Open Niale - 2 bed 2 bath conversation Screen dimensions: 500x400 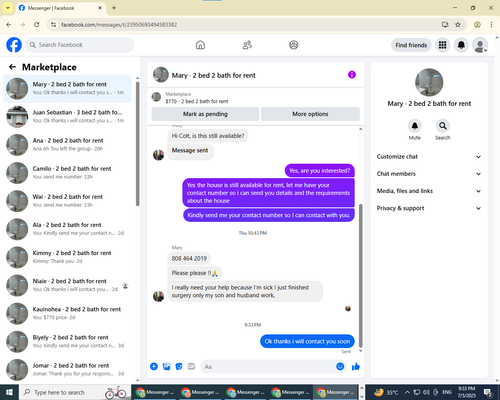coord(67,285)
